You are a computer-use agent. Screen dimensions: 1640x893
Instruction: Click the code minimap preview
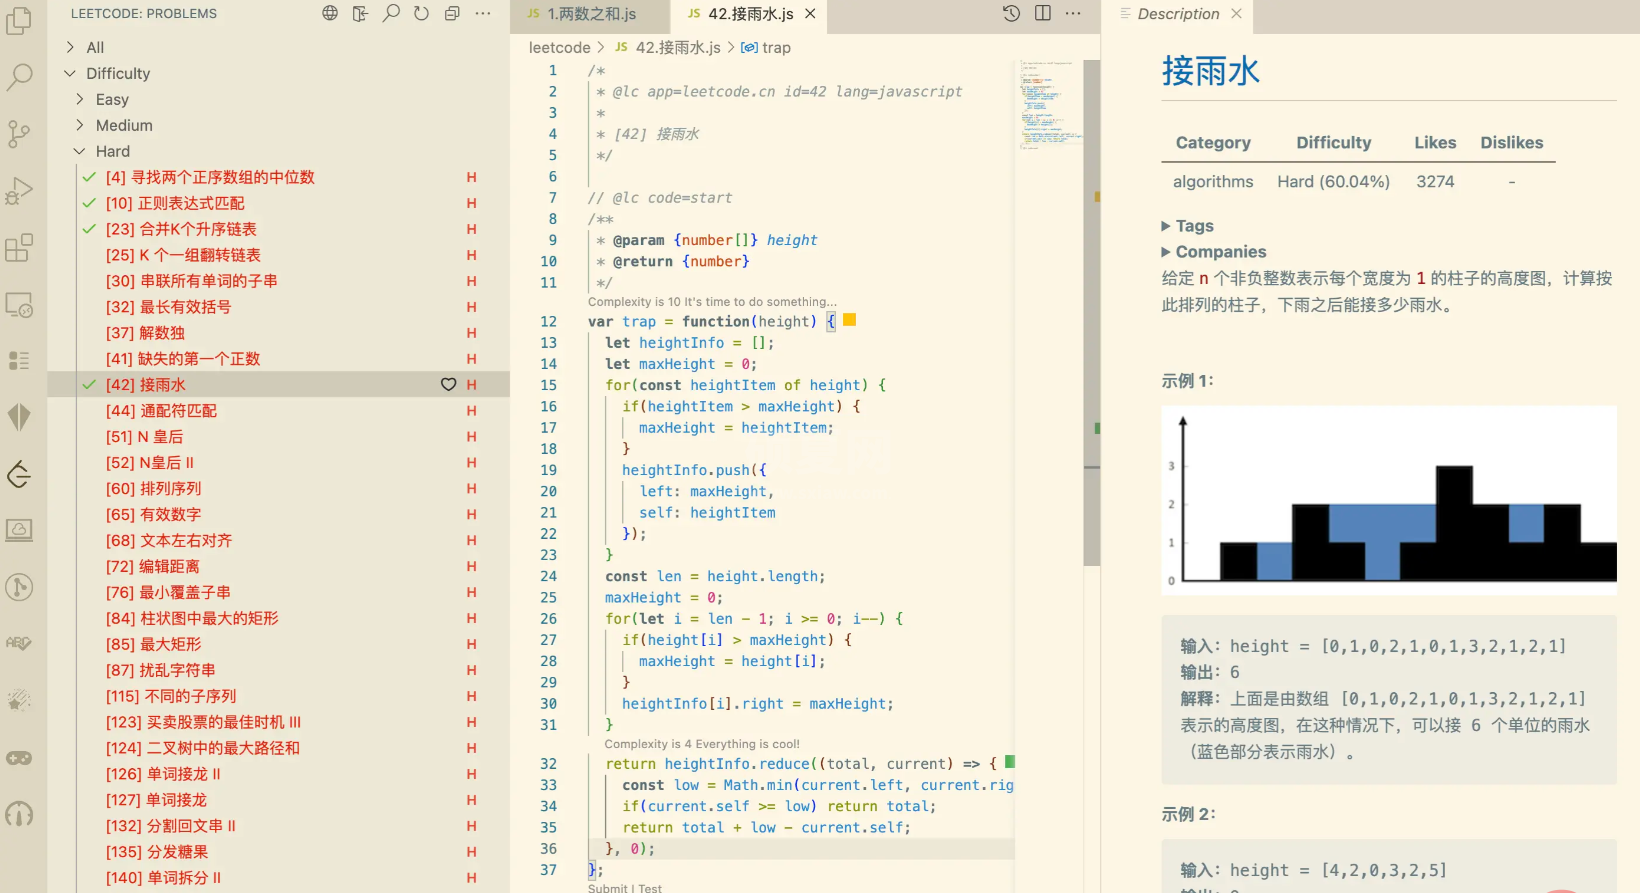coord(1050,103)
